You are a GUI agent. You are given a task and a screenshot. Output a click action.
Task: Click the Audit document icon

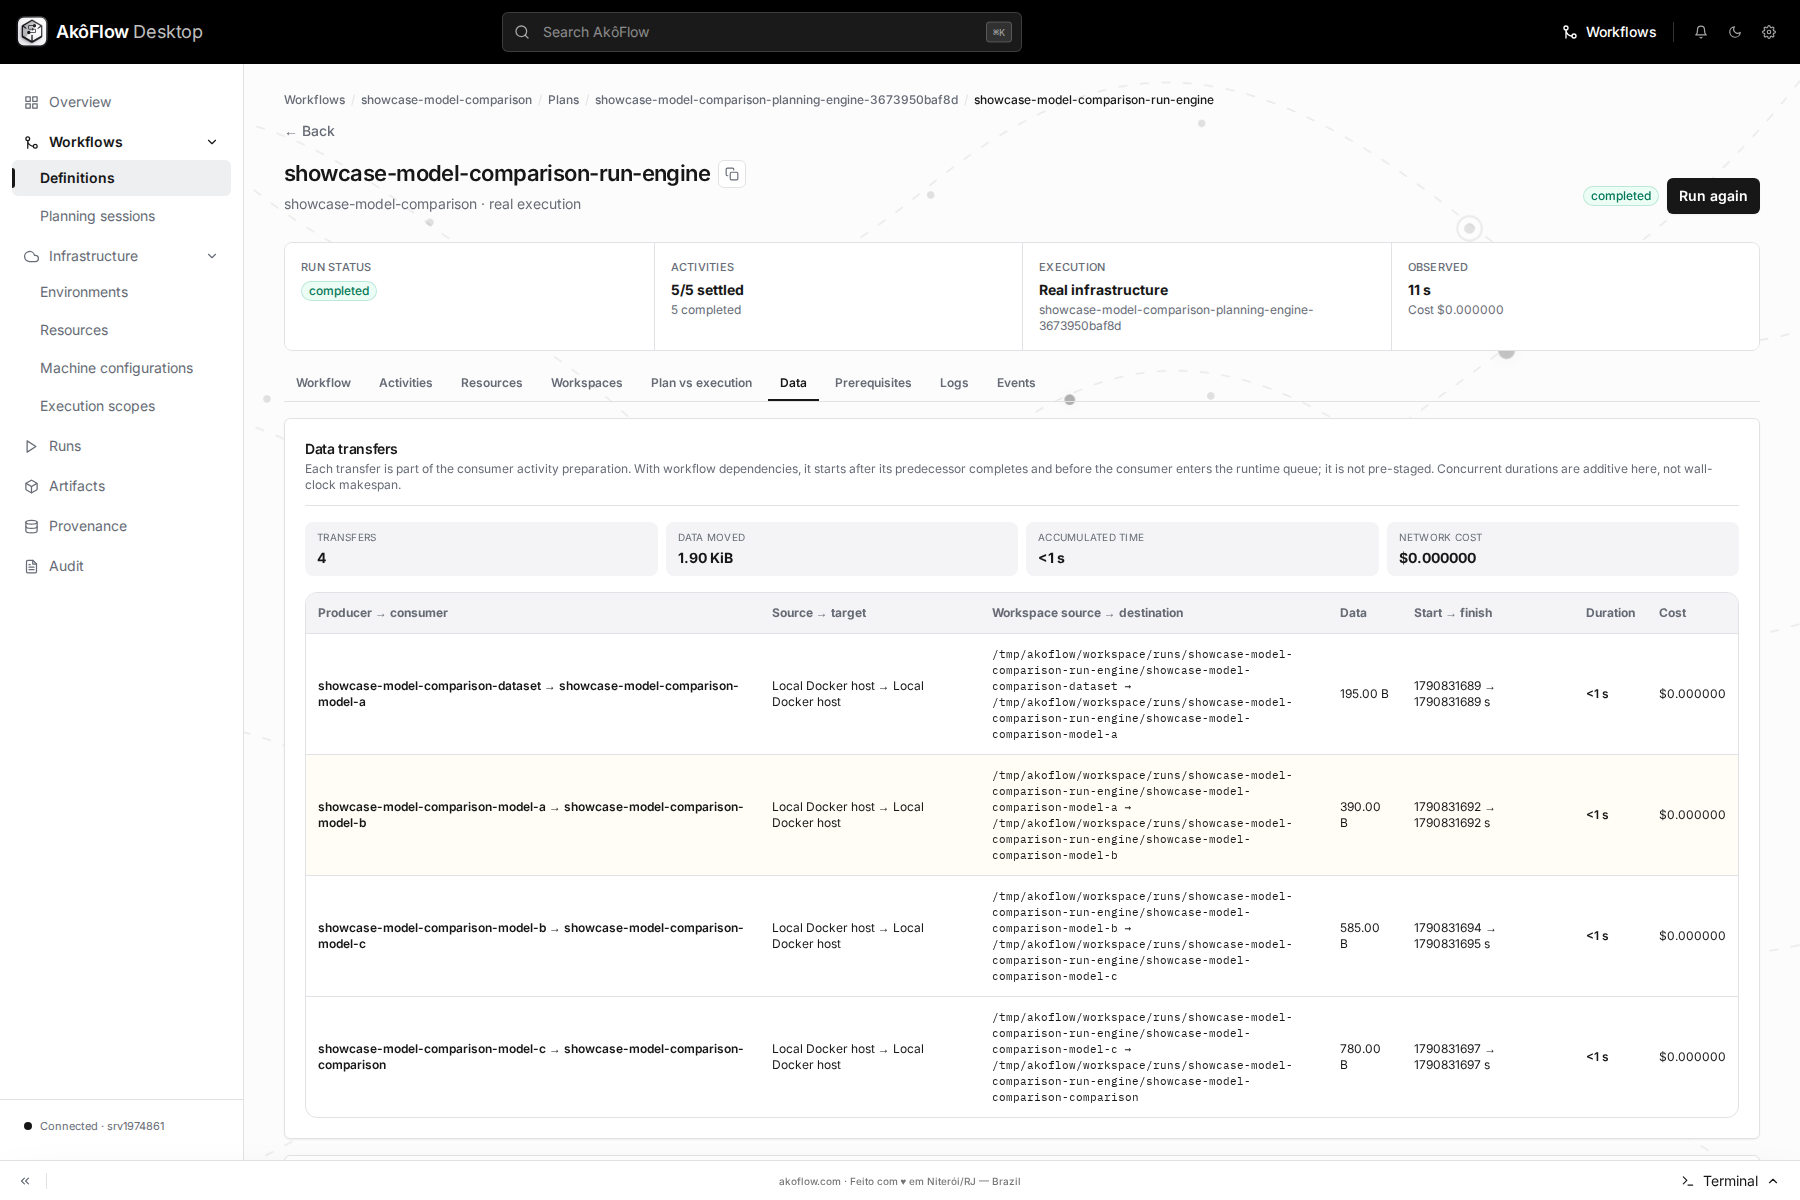[32, 566]
